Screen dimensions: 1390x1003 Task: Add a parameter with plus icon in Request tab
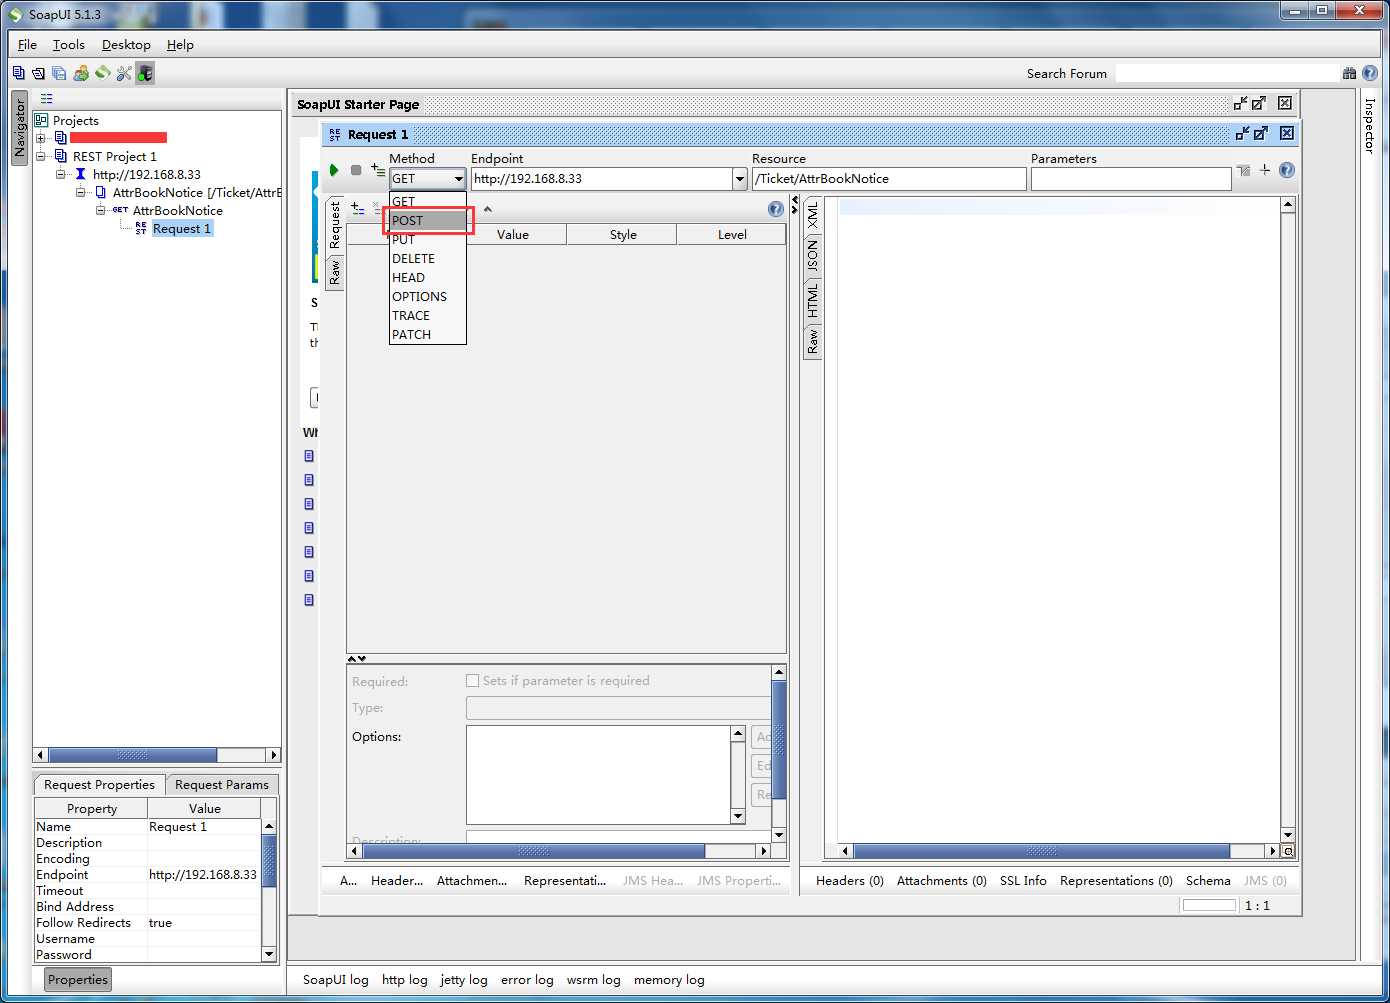pos(357,208)
